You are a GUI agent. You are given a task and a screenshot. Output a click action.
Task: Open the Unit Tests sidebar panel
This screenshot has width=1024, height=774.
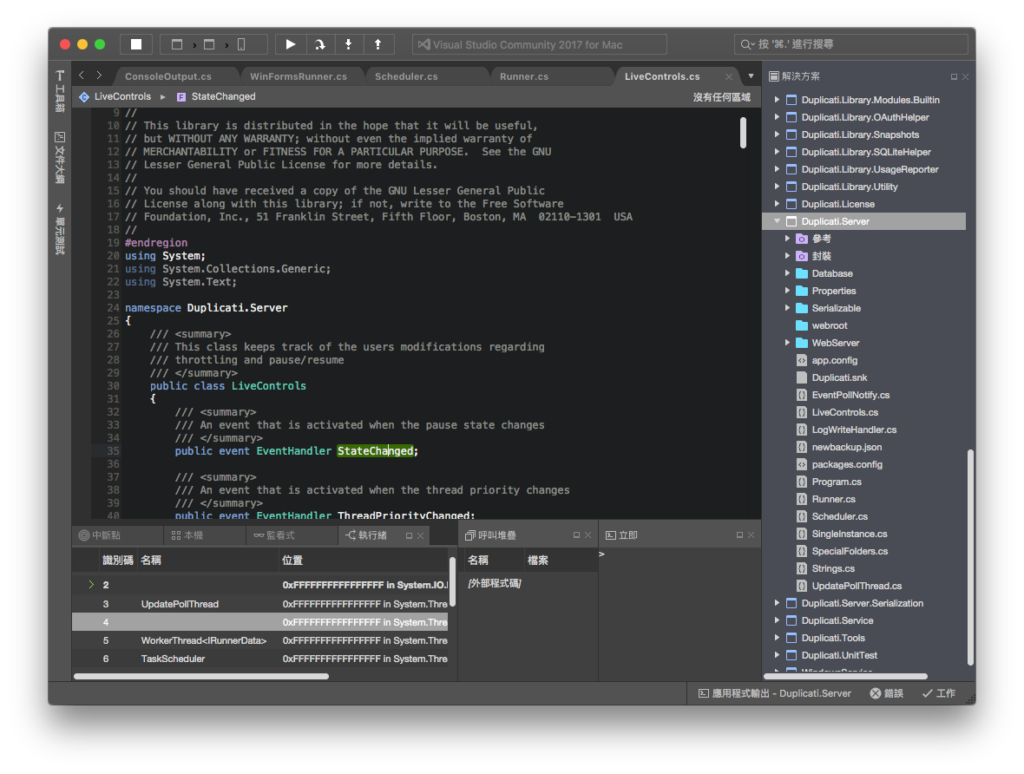click(x=59, y=229)
